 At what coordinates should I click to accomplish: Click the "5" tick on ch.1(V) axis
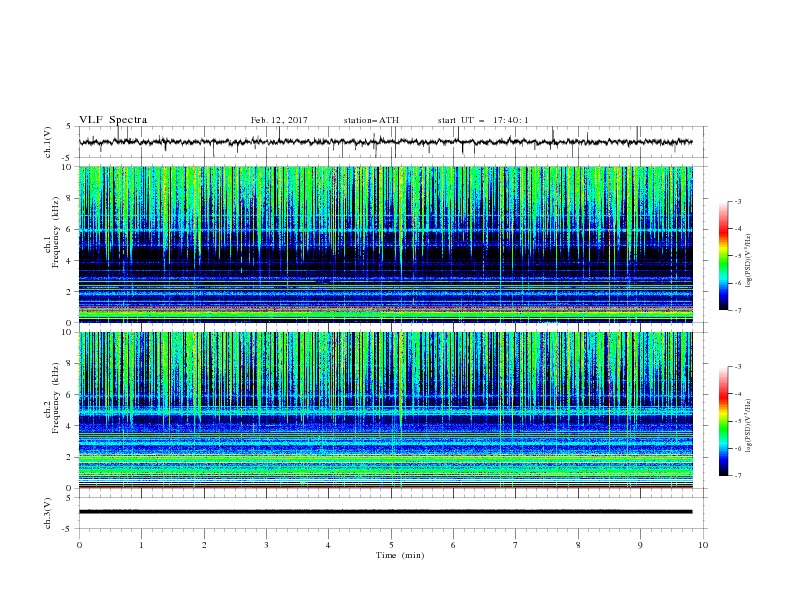tap(69, 127)
